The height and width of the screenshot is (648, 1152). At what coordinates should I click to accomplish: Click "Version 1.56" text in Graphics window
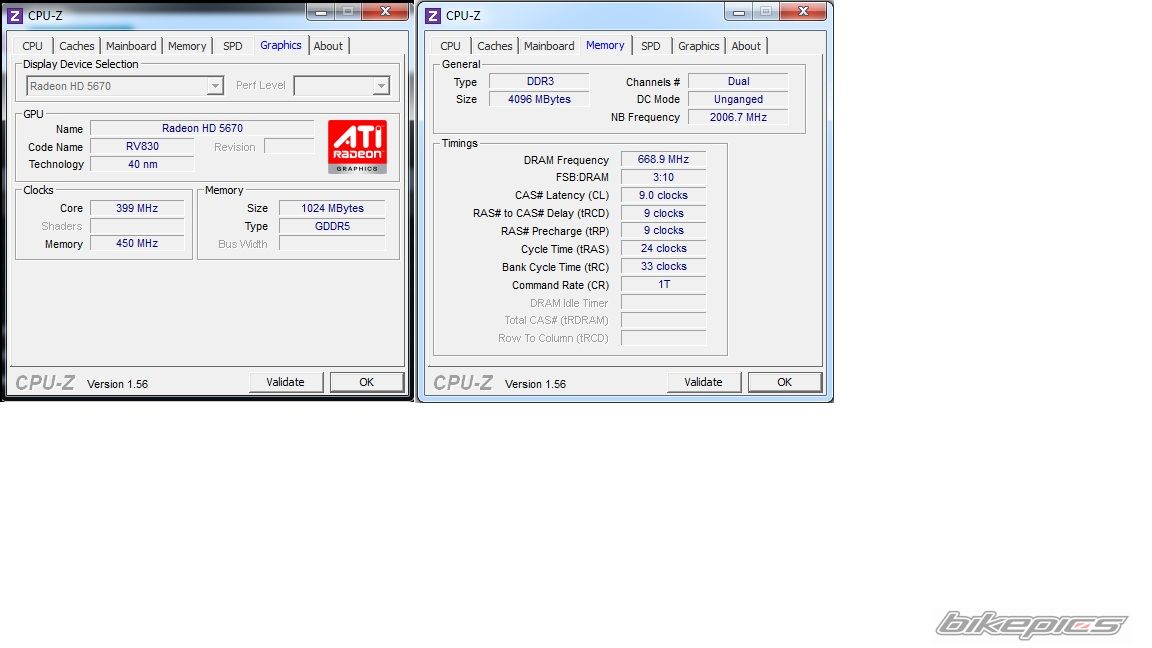point(118,384)
